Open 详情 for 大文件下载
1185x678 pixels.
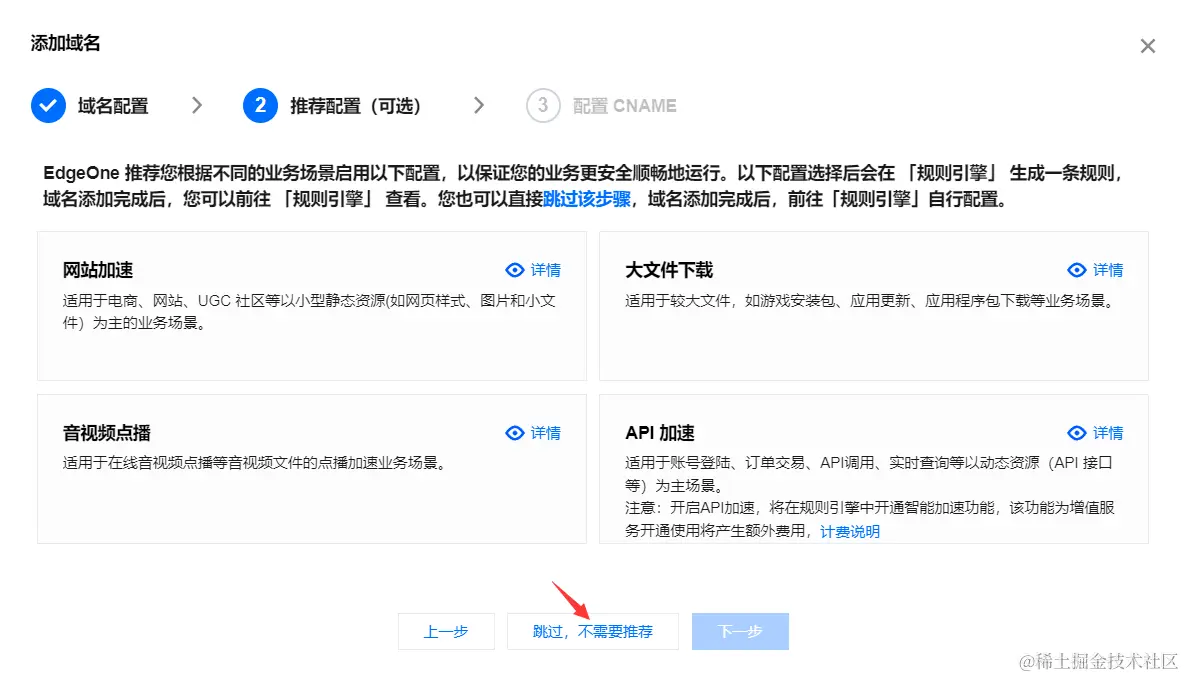coord(1107,270)
